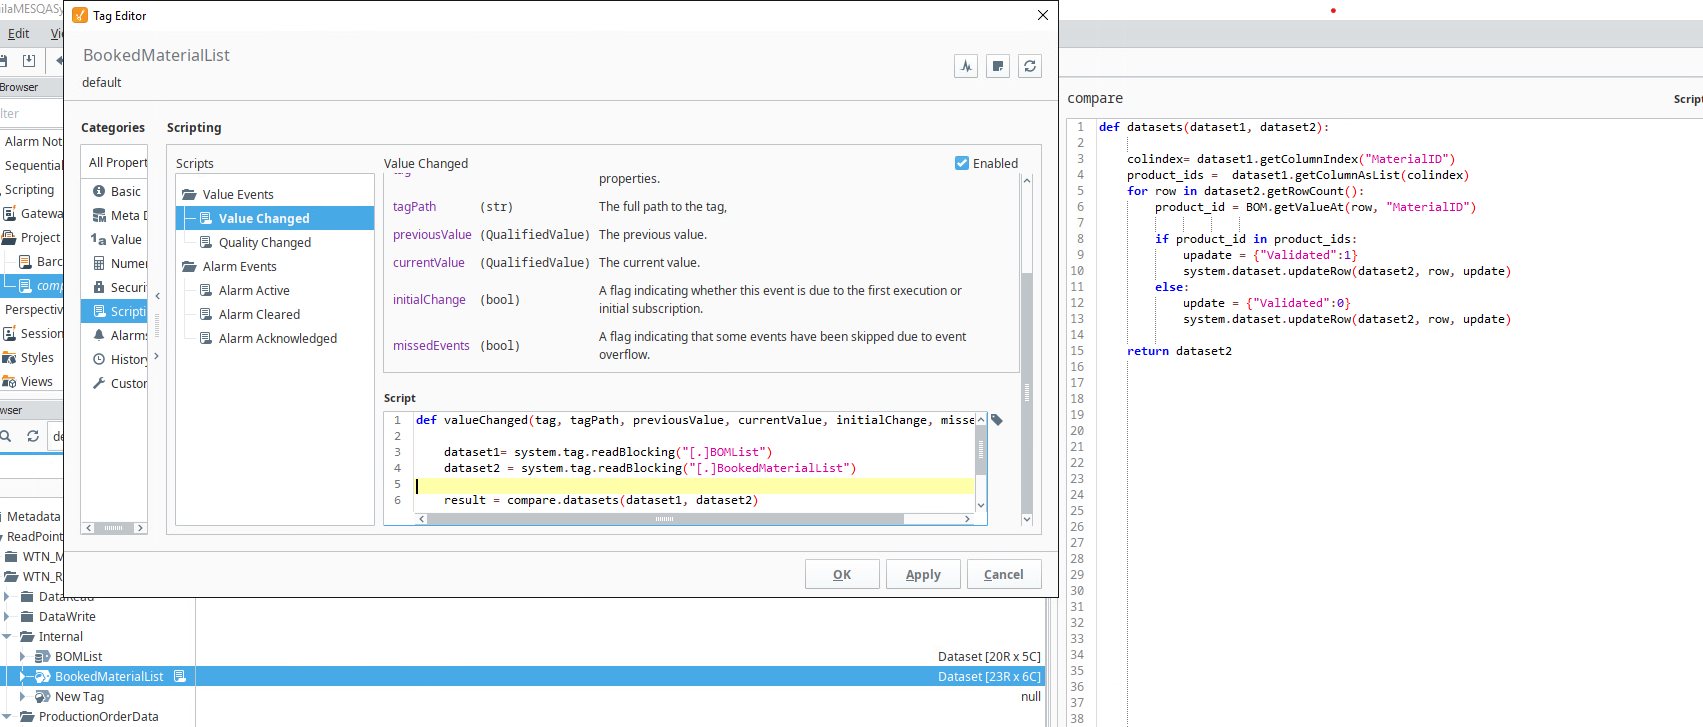Open tag diagnostics pulse icon
Image resolution: width=1703 pixels, height=727 pixels.
(x=966, y=66)
